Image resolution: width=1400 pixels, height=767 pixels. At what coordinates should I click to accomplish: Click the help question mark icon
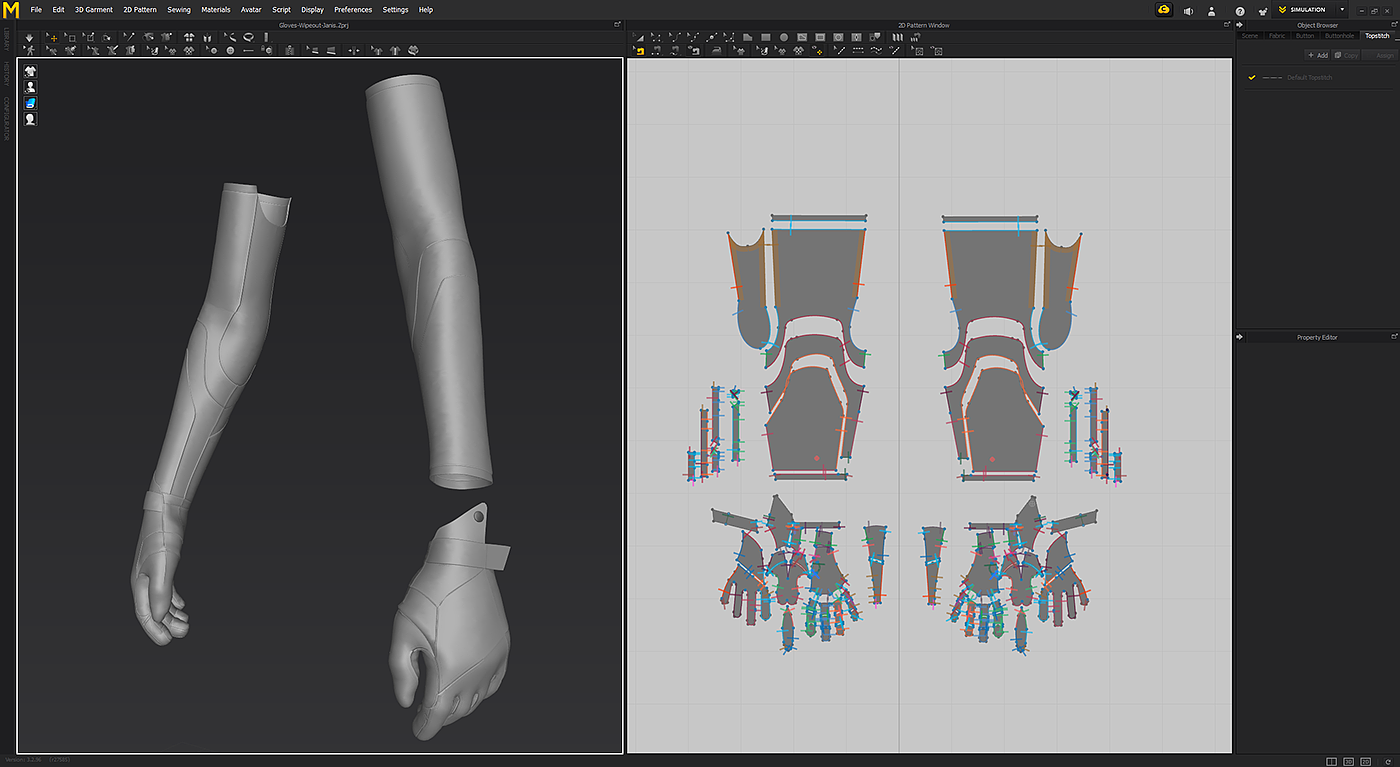(x=1240, y=11)
